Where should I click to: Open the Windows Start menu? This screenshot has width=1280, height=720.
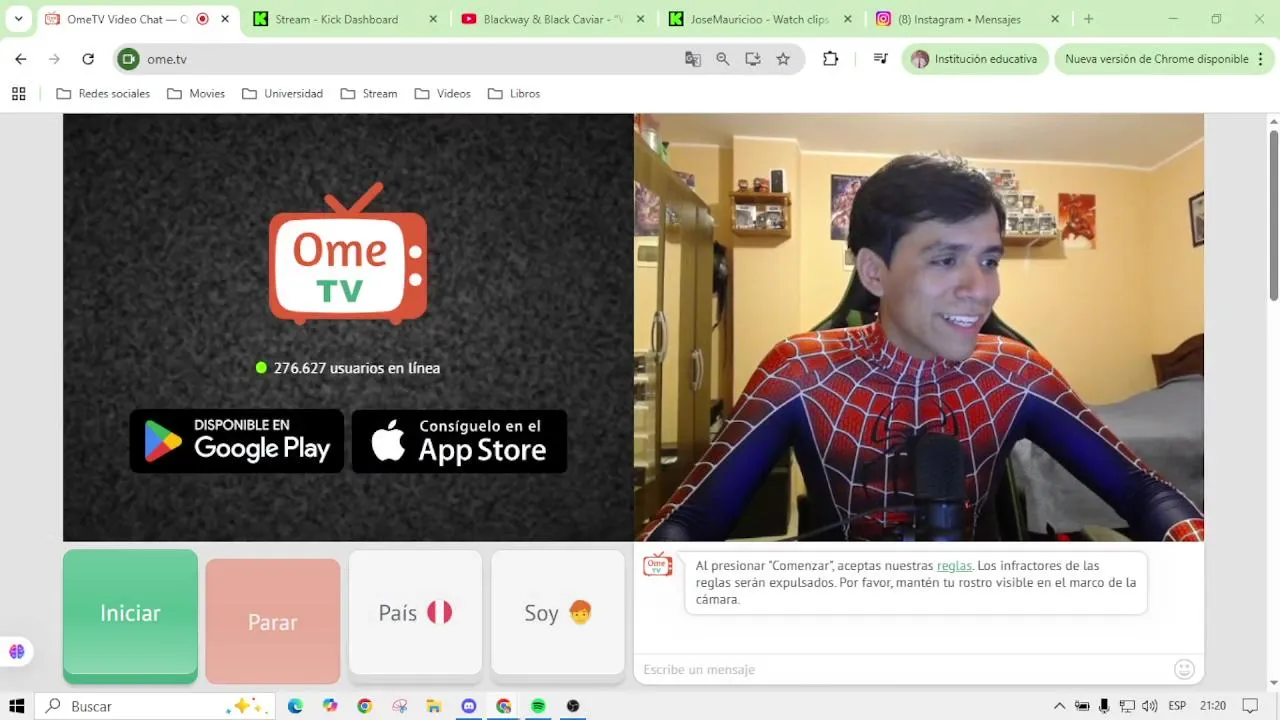16,706
